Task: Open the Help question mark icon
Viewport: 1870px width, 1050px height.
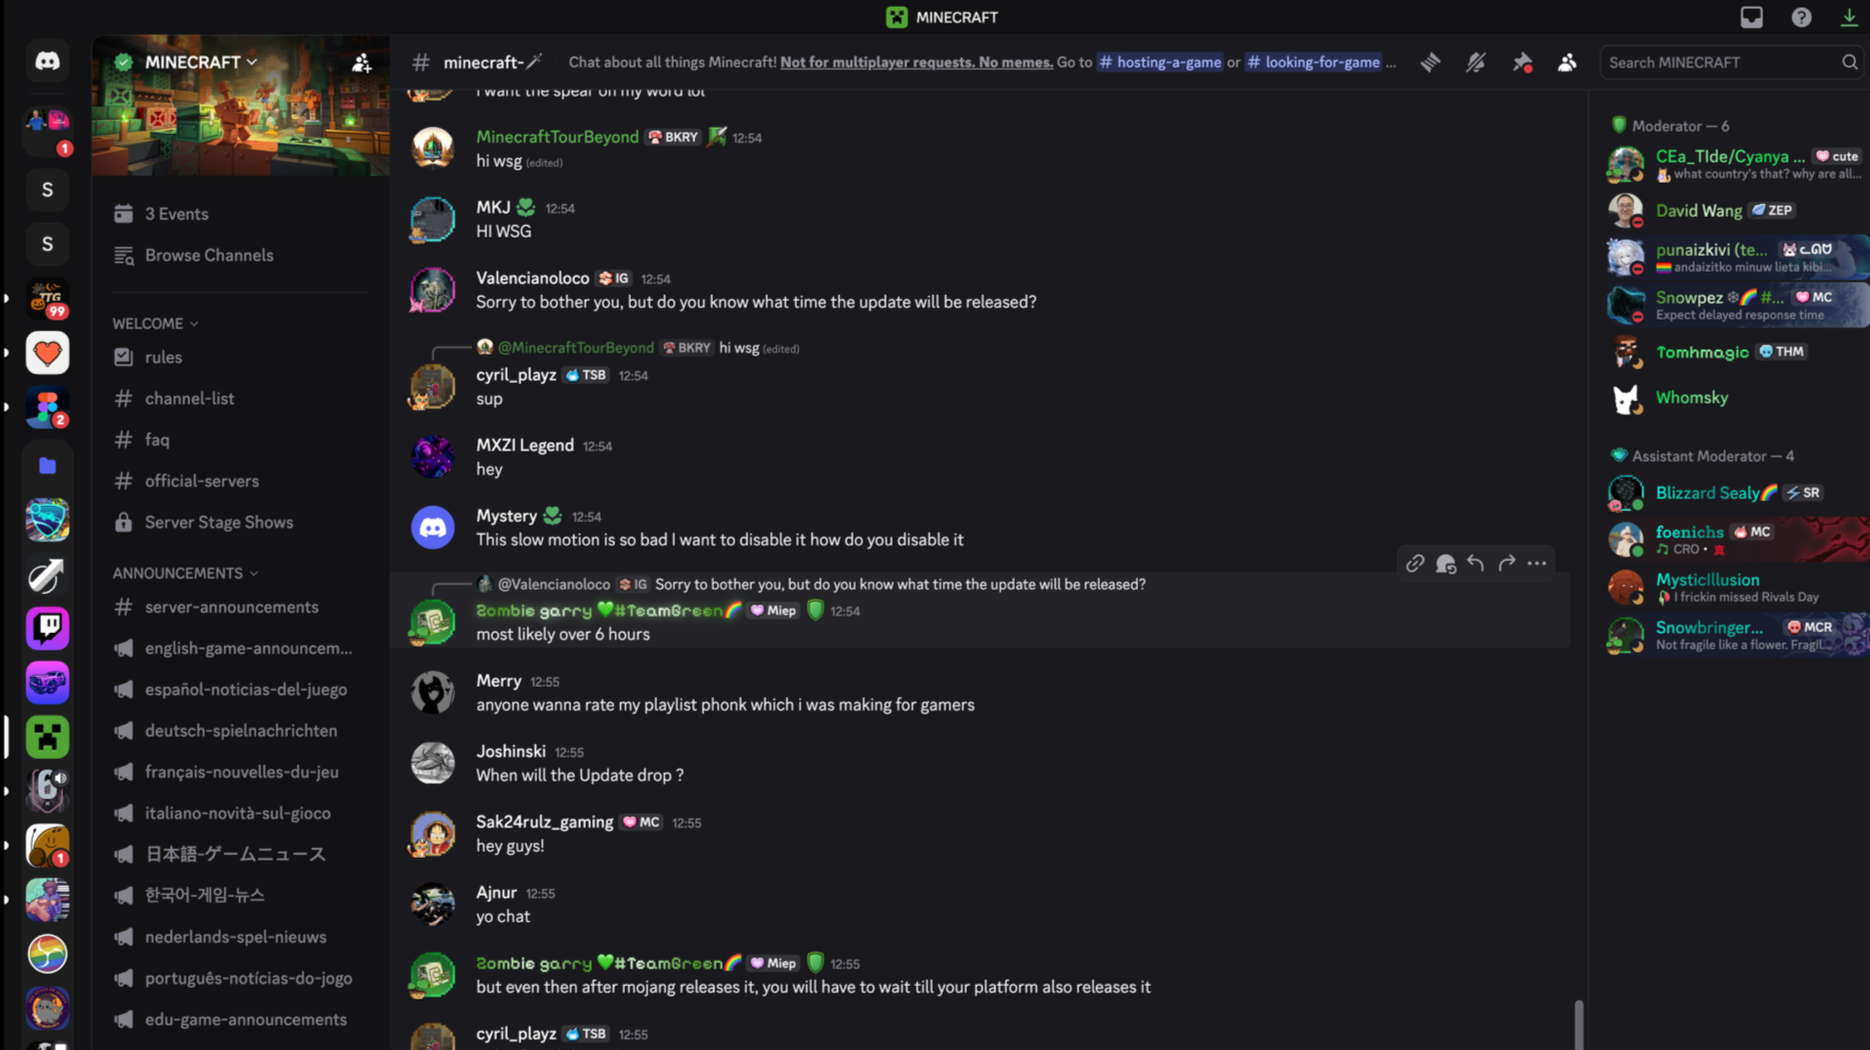Action: tap(1801, 17)
